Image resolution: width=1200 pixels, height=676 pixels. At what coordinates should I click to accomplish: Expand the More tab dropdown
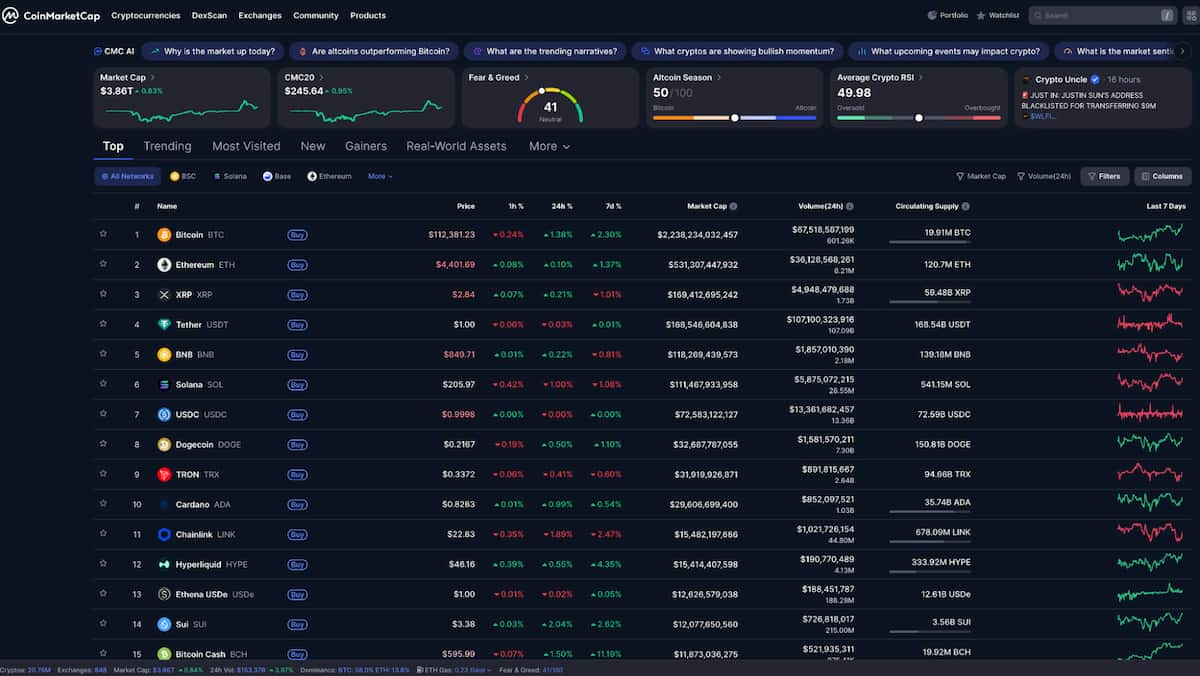[549, 146]
